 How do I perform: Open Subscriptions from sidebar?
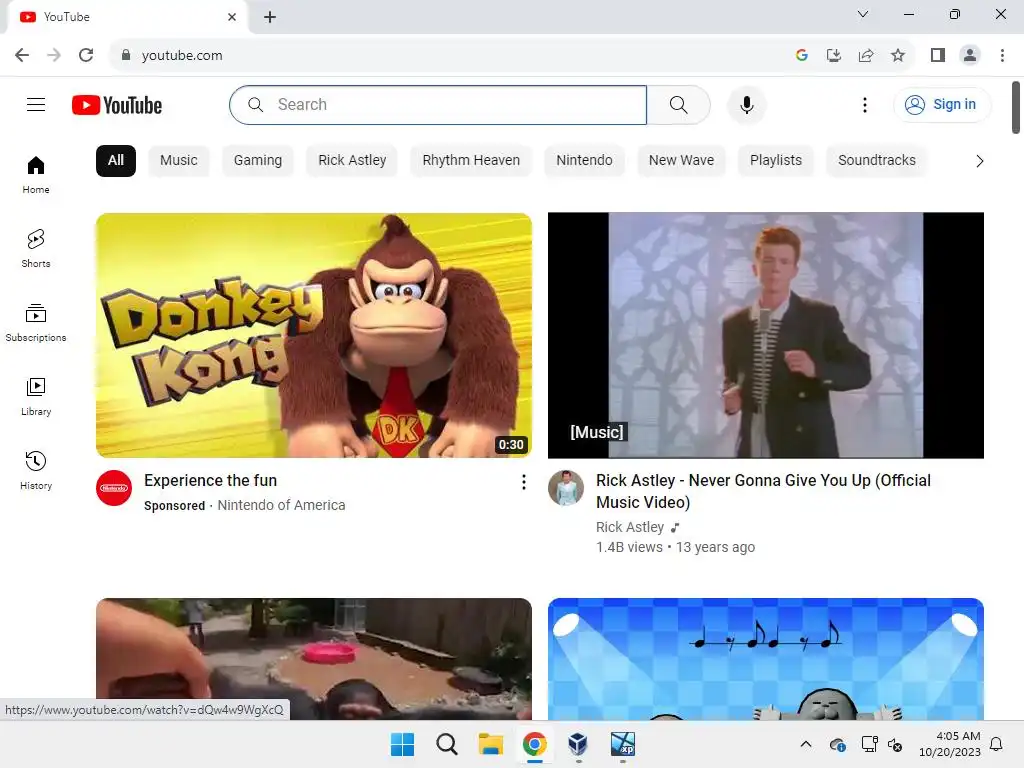36,323
